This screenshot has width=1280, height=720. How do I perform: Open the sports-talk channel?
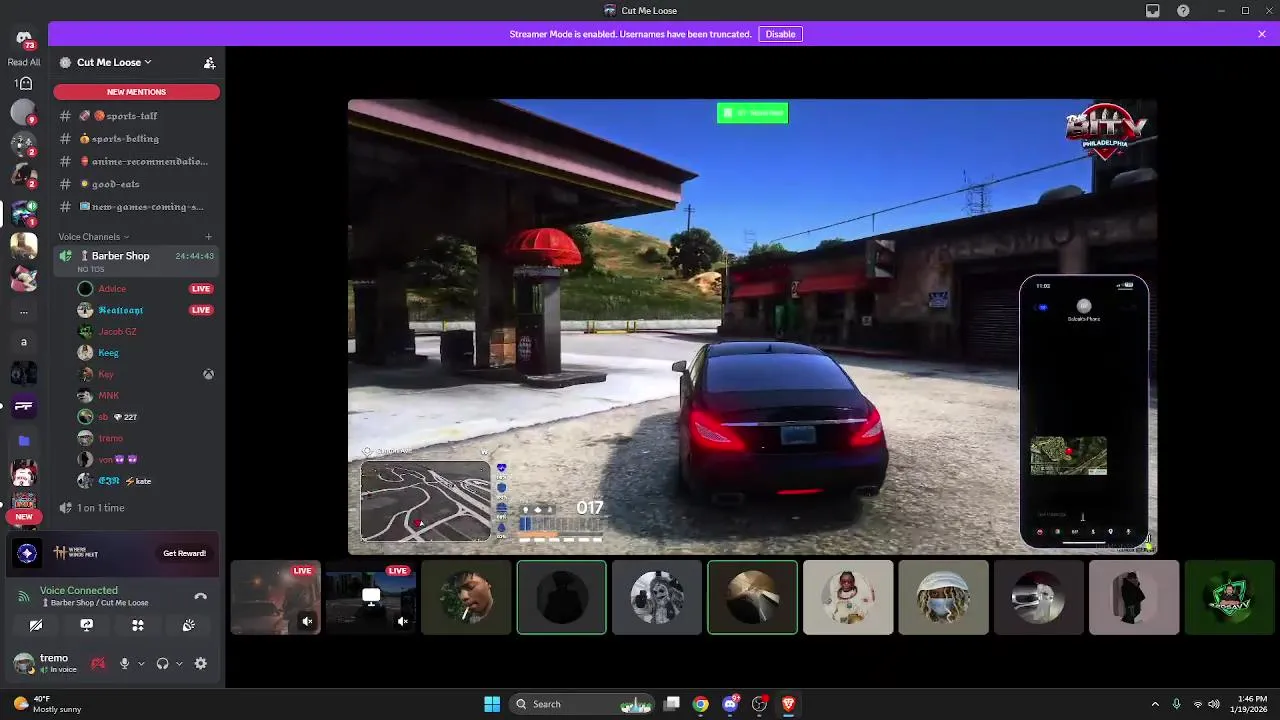[x=136, y=116]
